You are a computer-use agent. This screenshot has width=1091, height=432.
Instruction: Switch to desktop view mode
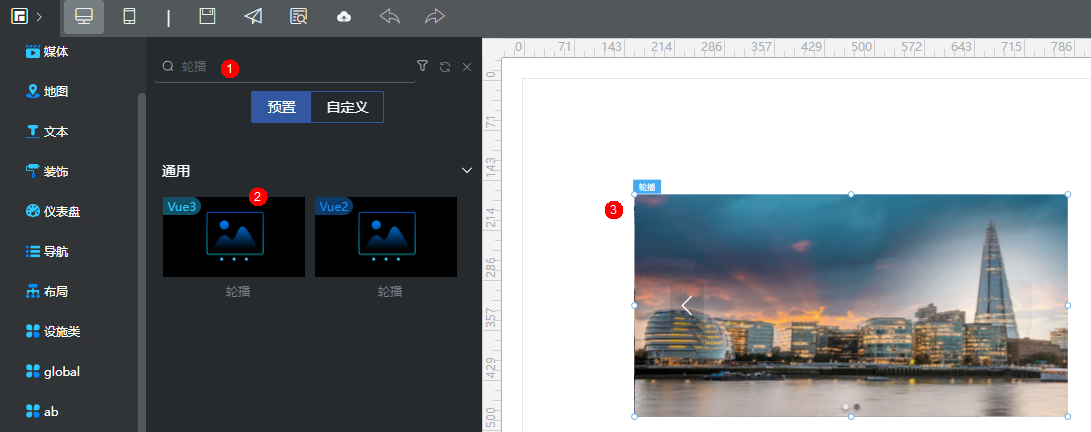pos(84,17)
